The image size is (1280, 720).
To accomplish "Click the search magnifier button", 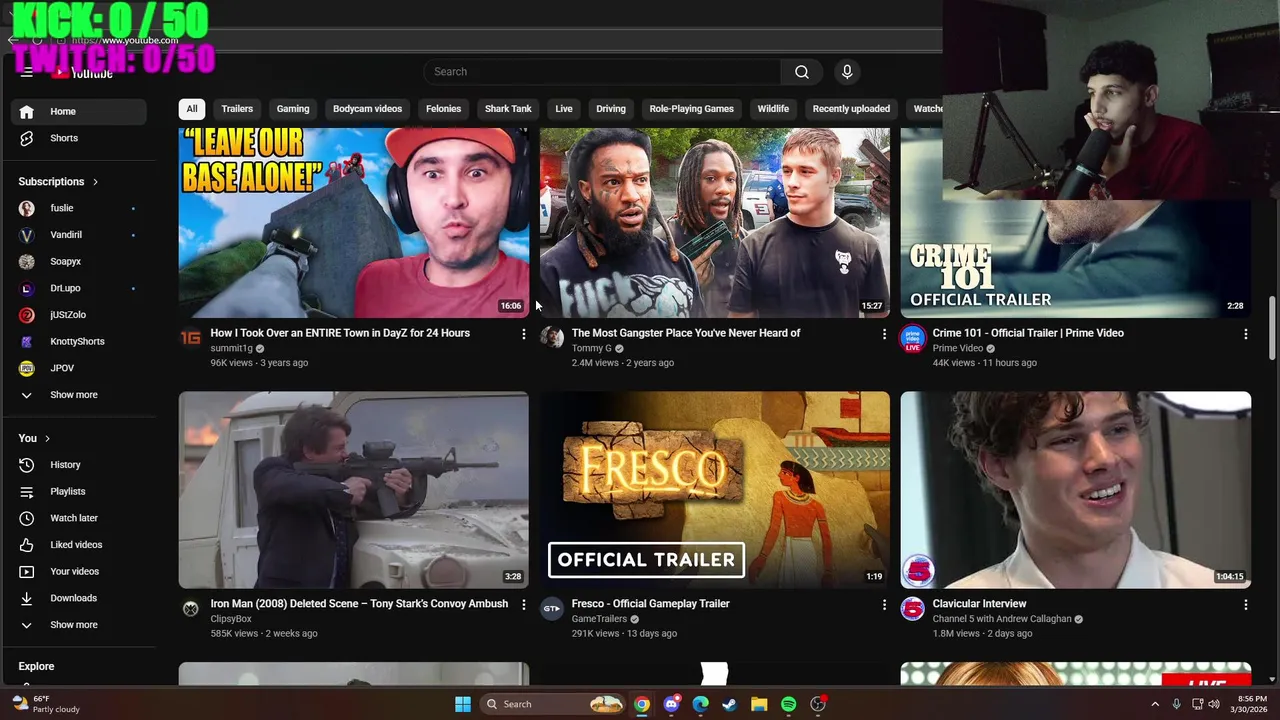I will click(801, 72).
